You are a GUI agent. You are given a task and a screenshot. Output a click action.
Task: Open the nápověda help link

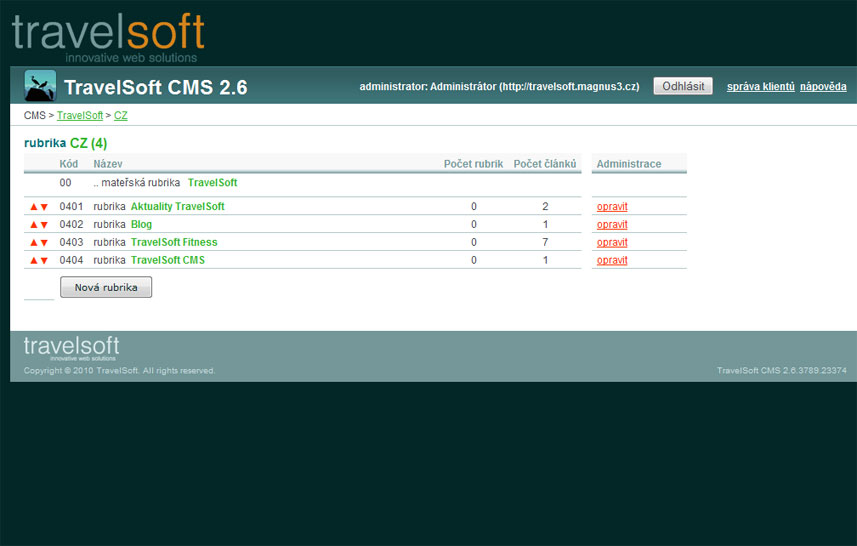[823, 86]
